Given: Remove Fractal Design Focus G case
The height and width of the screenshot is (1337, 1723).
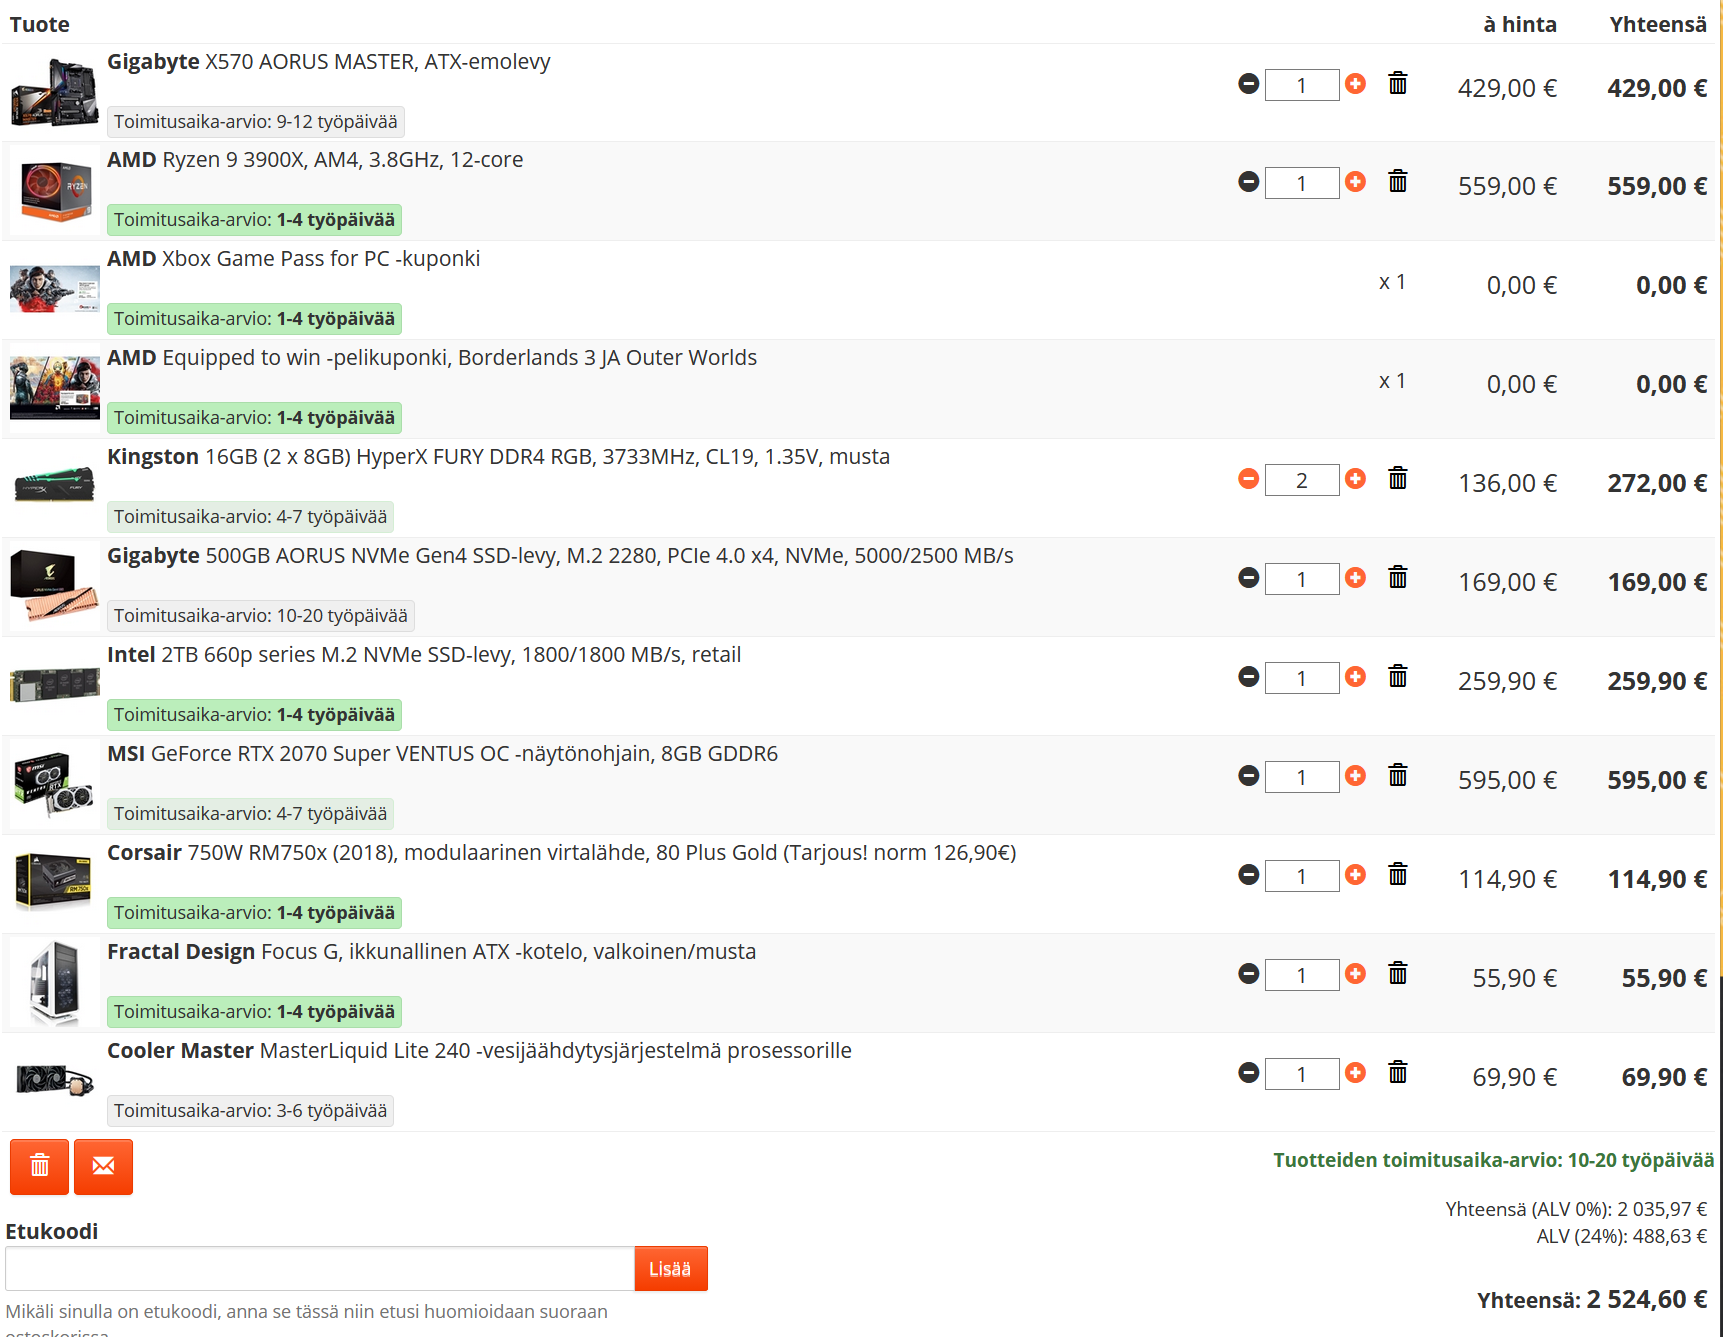Looking at the screenshot, I should point(1397,973).
